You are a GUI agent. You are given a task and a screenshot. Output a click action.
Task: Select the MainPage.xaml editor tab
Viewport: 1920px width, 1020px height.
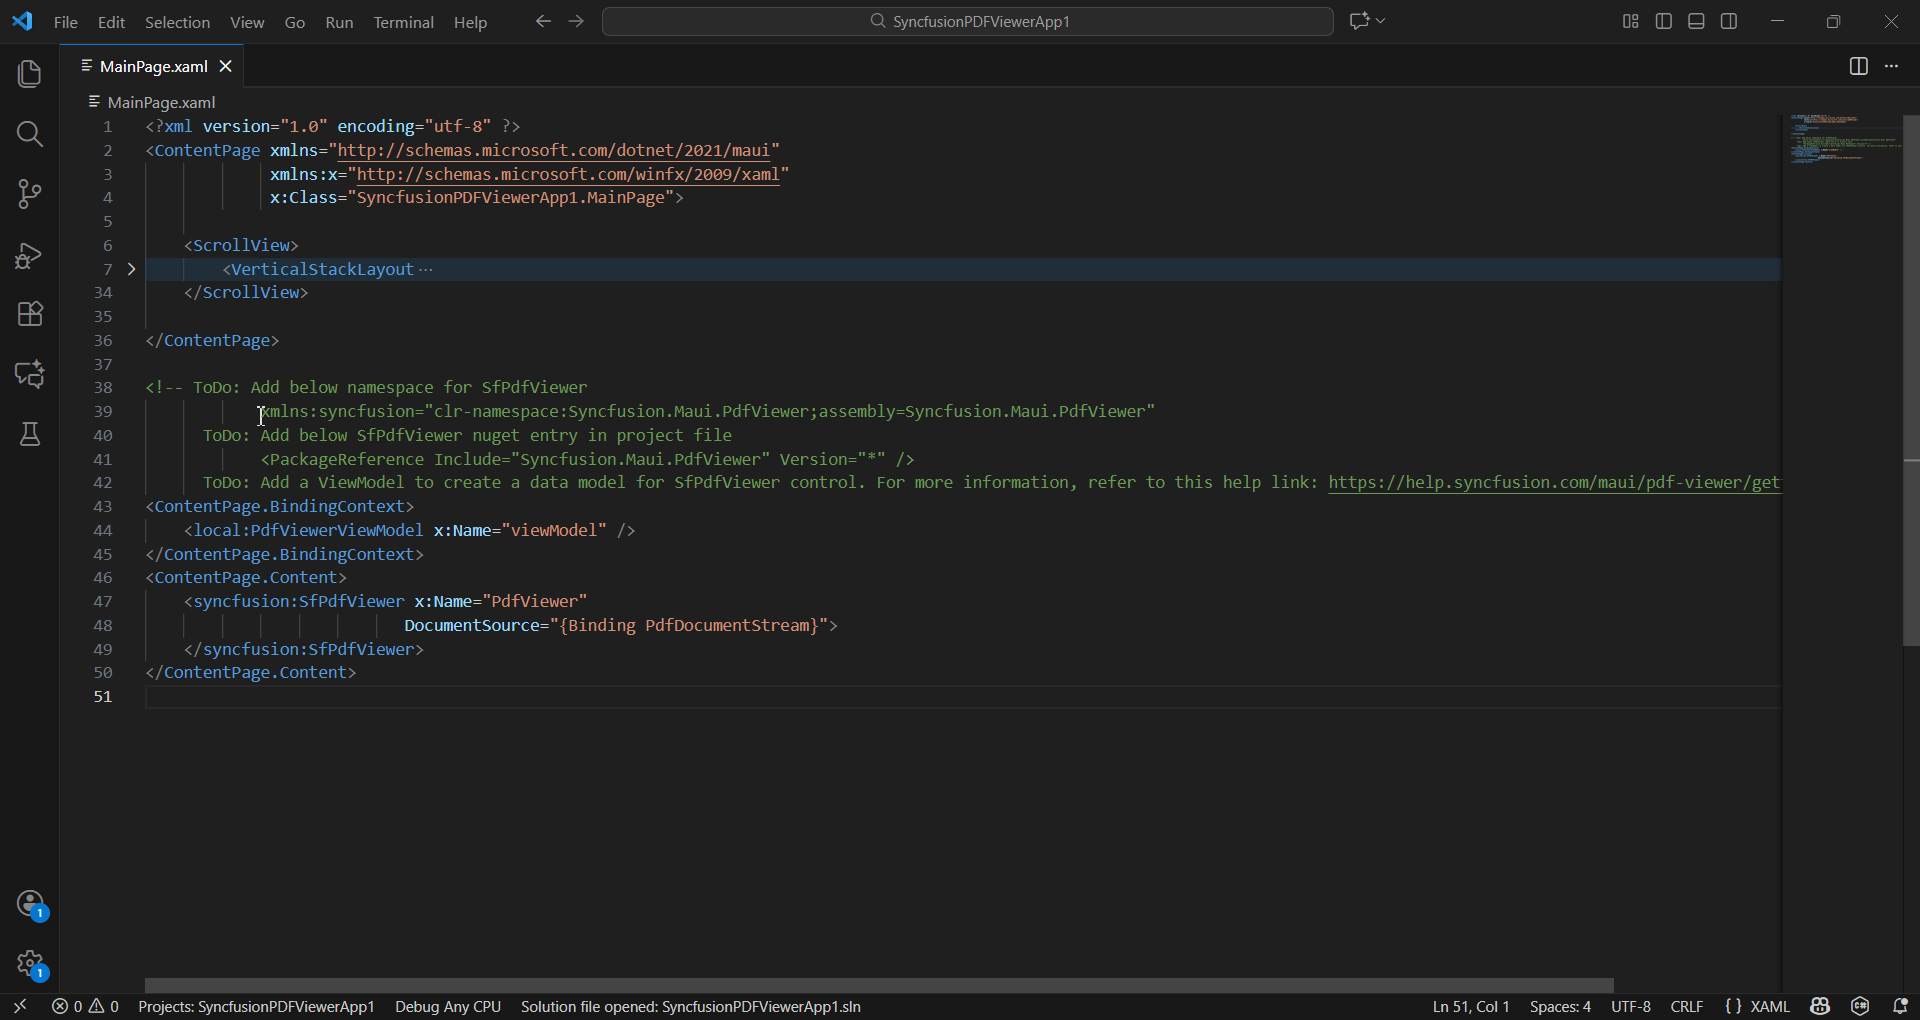(x=153, y=66)
